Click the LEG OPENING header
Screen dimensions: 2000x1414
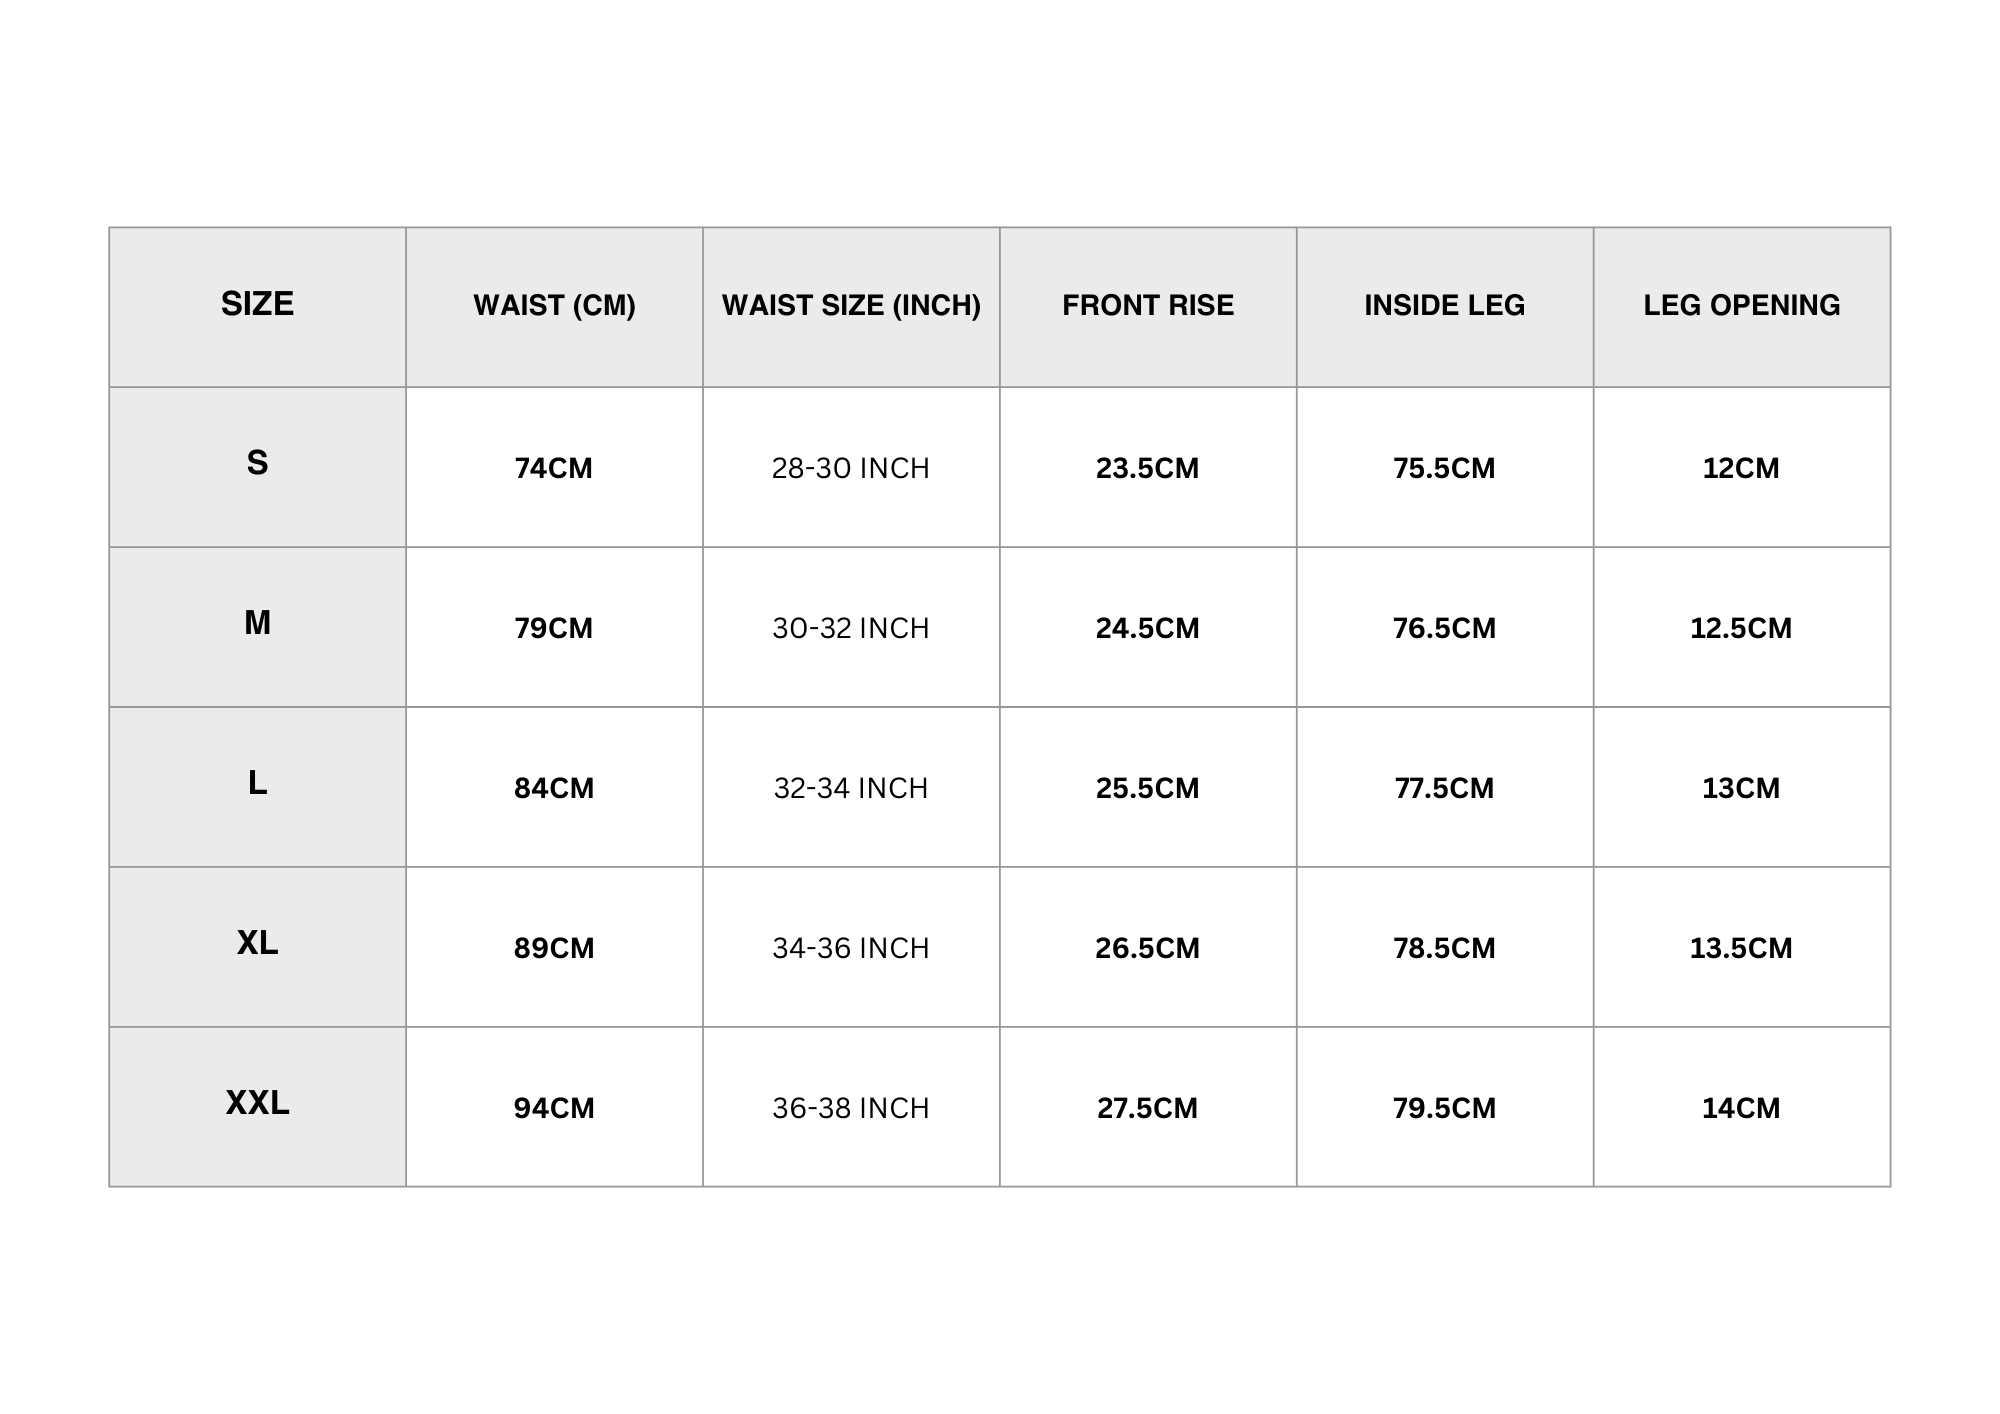(x=1741, y=305)
